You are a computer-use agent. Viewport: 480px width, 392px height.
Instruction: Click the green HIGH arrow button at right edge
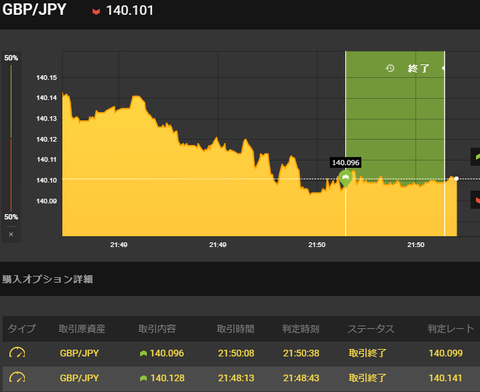click(475, 157)
